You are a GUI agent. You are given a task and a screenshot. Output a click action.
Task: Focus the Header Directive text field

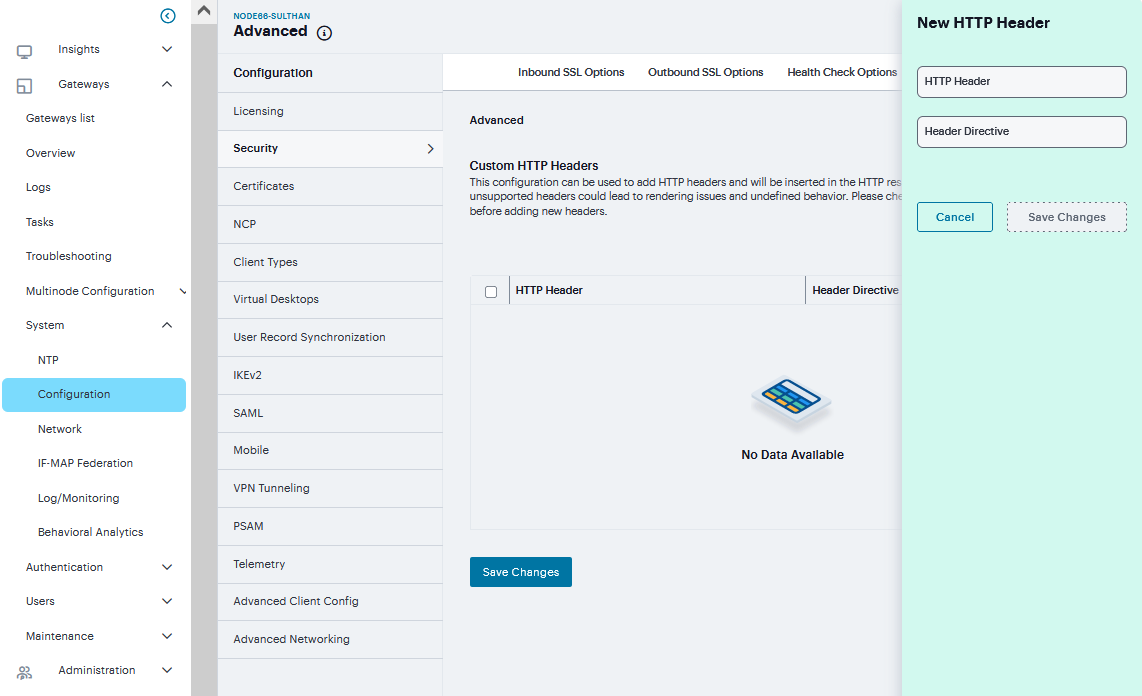coord(1021,132)
